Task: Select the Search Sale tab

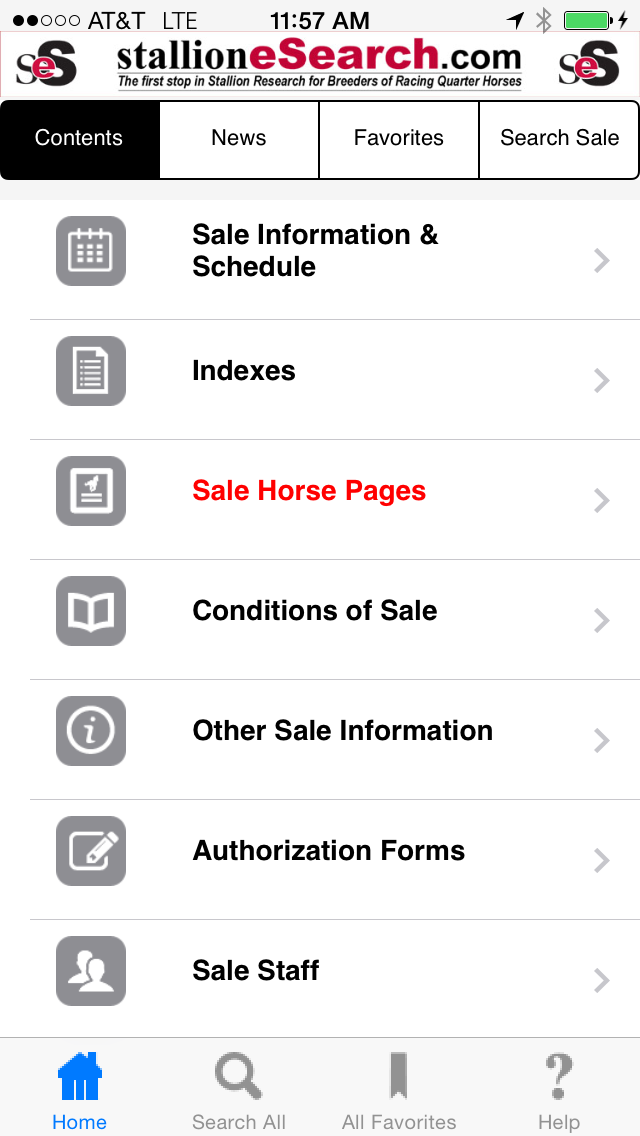Action: [559, 139]
